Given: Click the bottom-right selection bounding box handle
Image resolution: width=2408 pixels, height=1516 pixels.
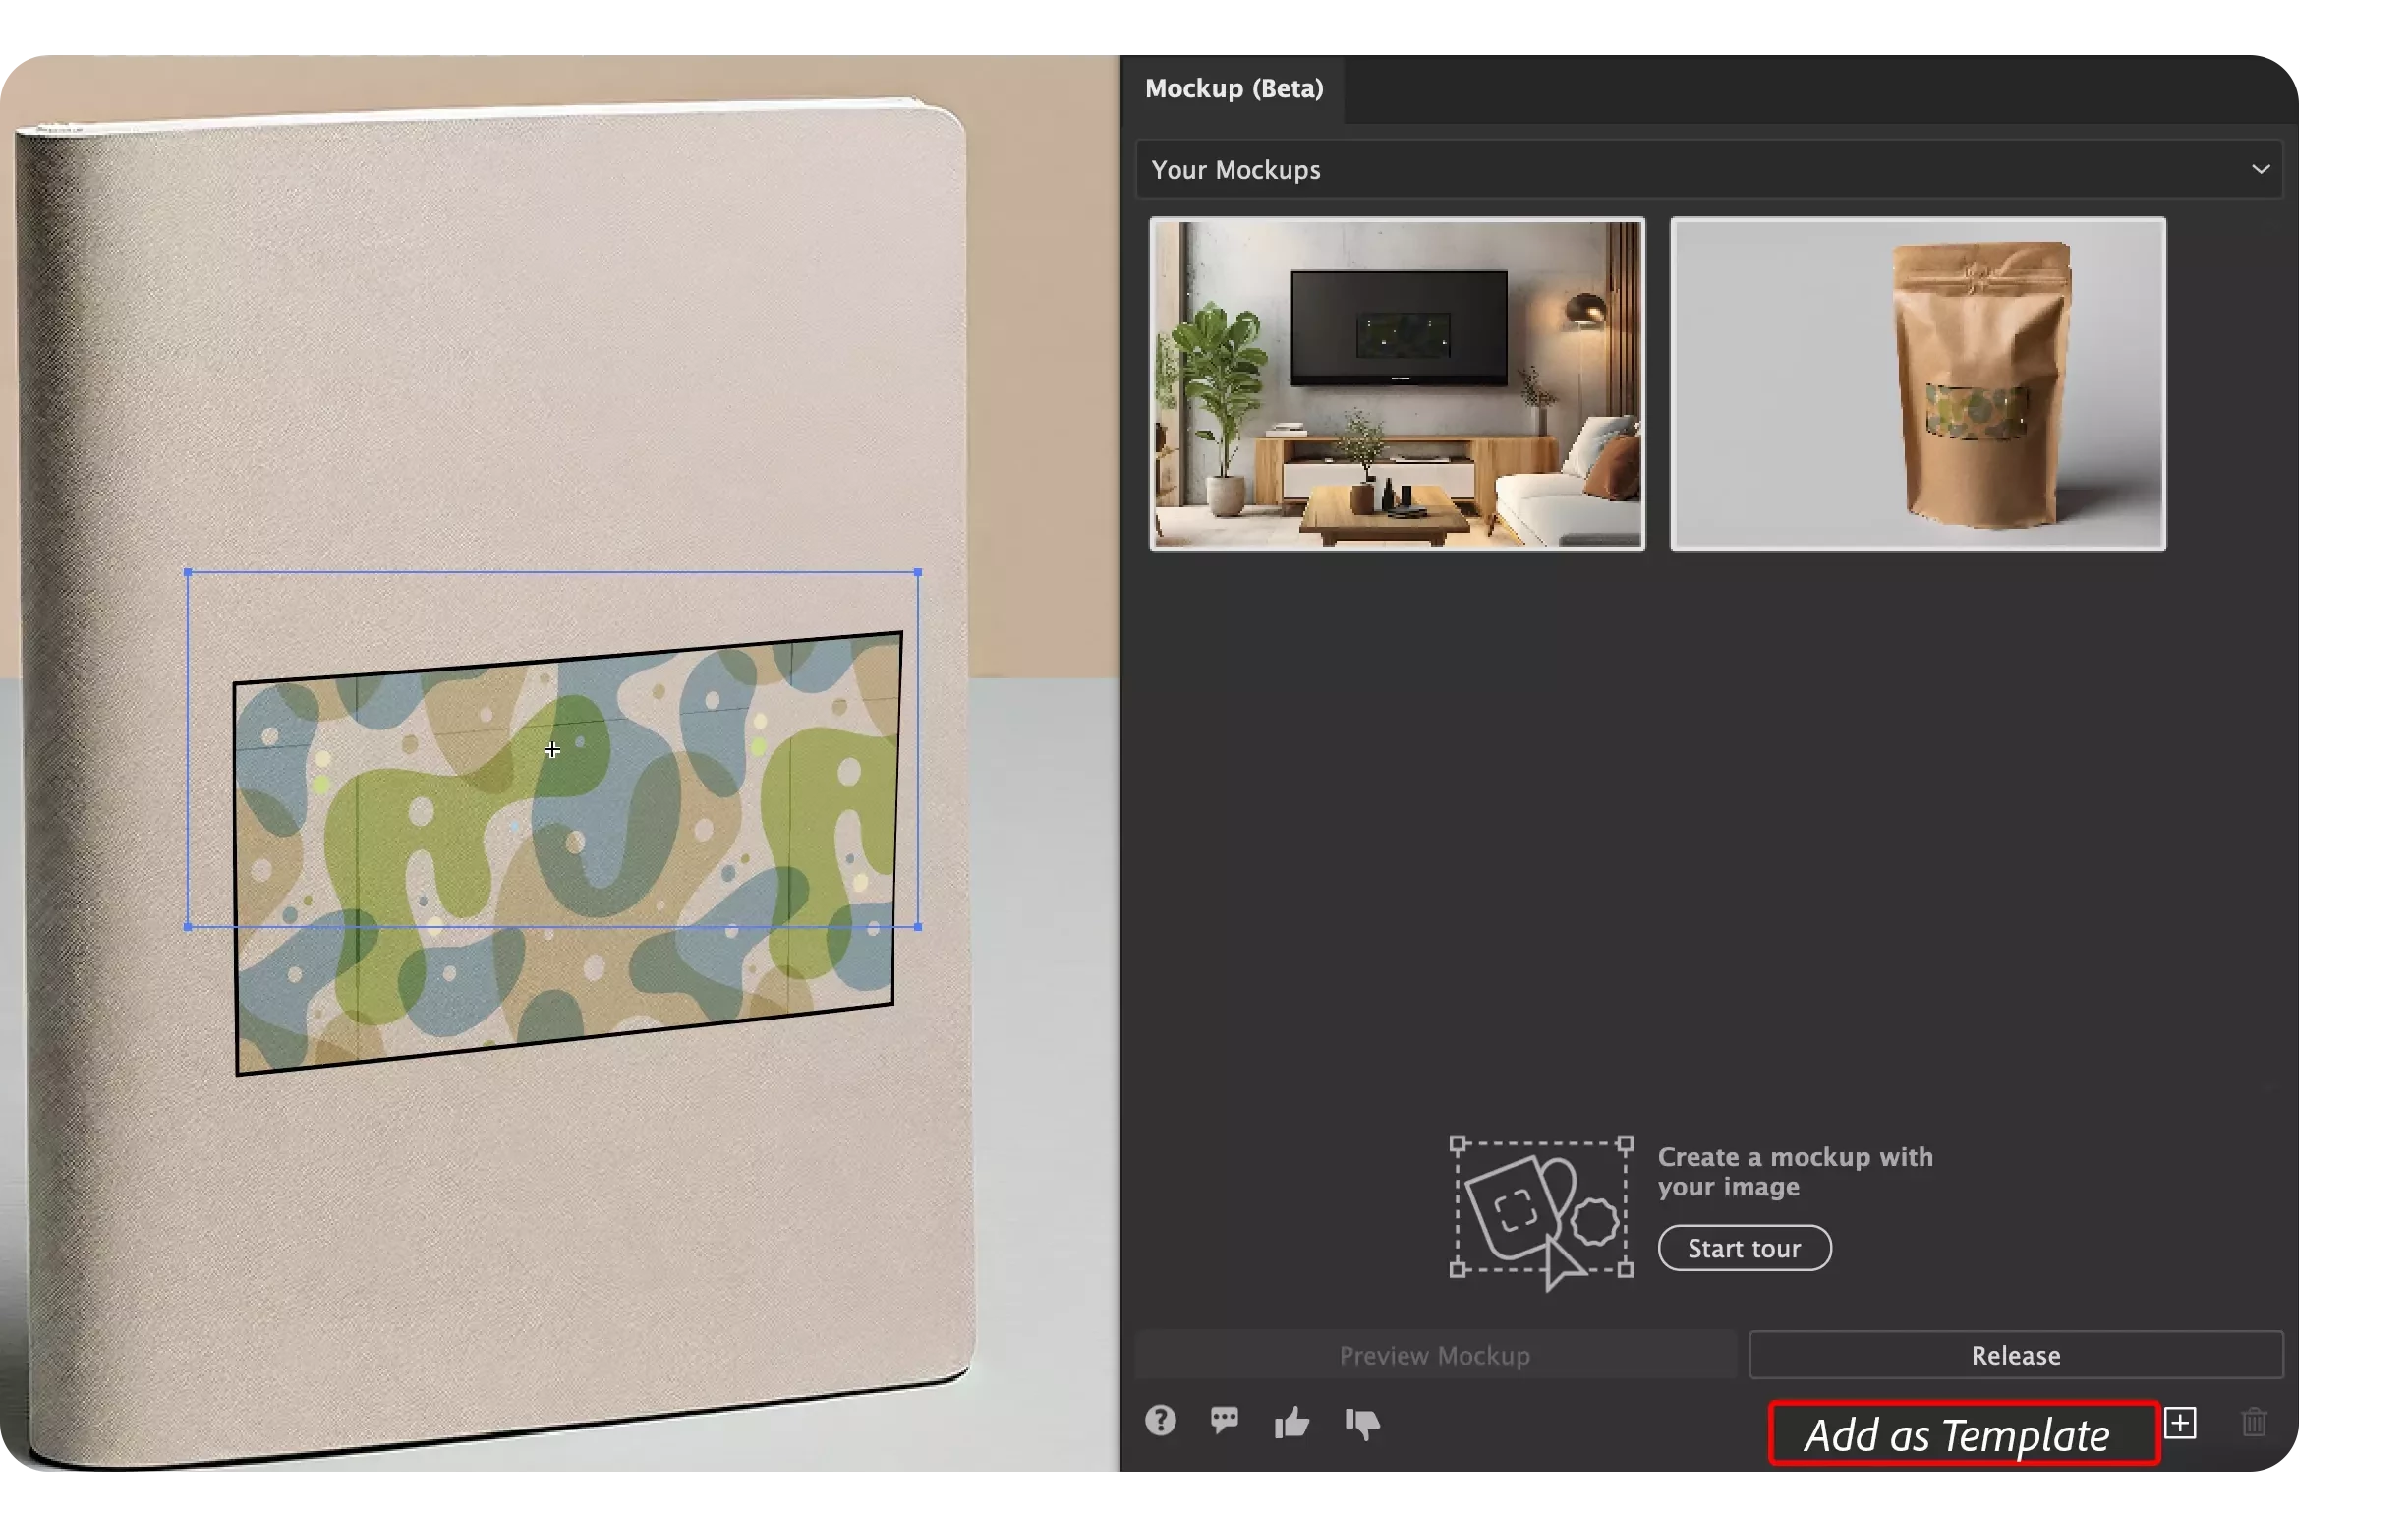Looking at the screenshot, I should [918, 927].
